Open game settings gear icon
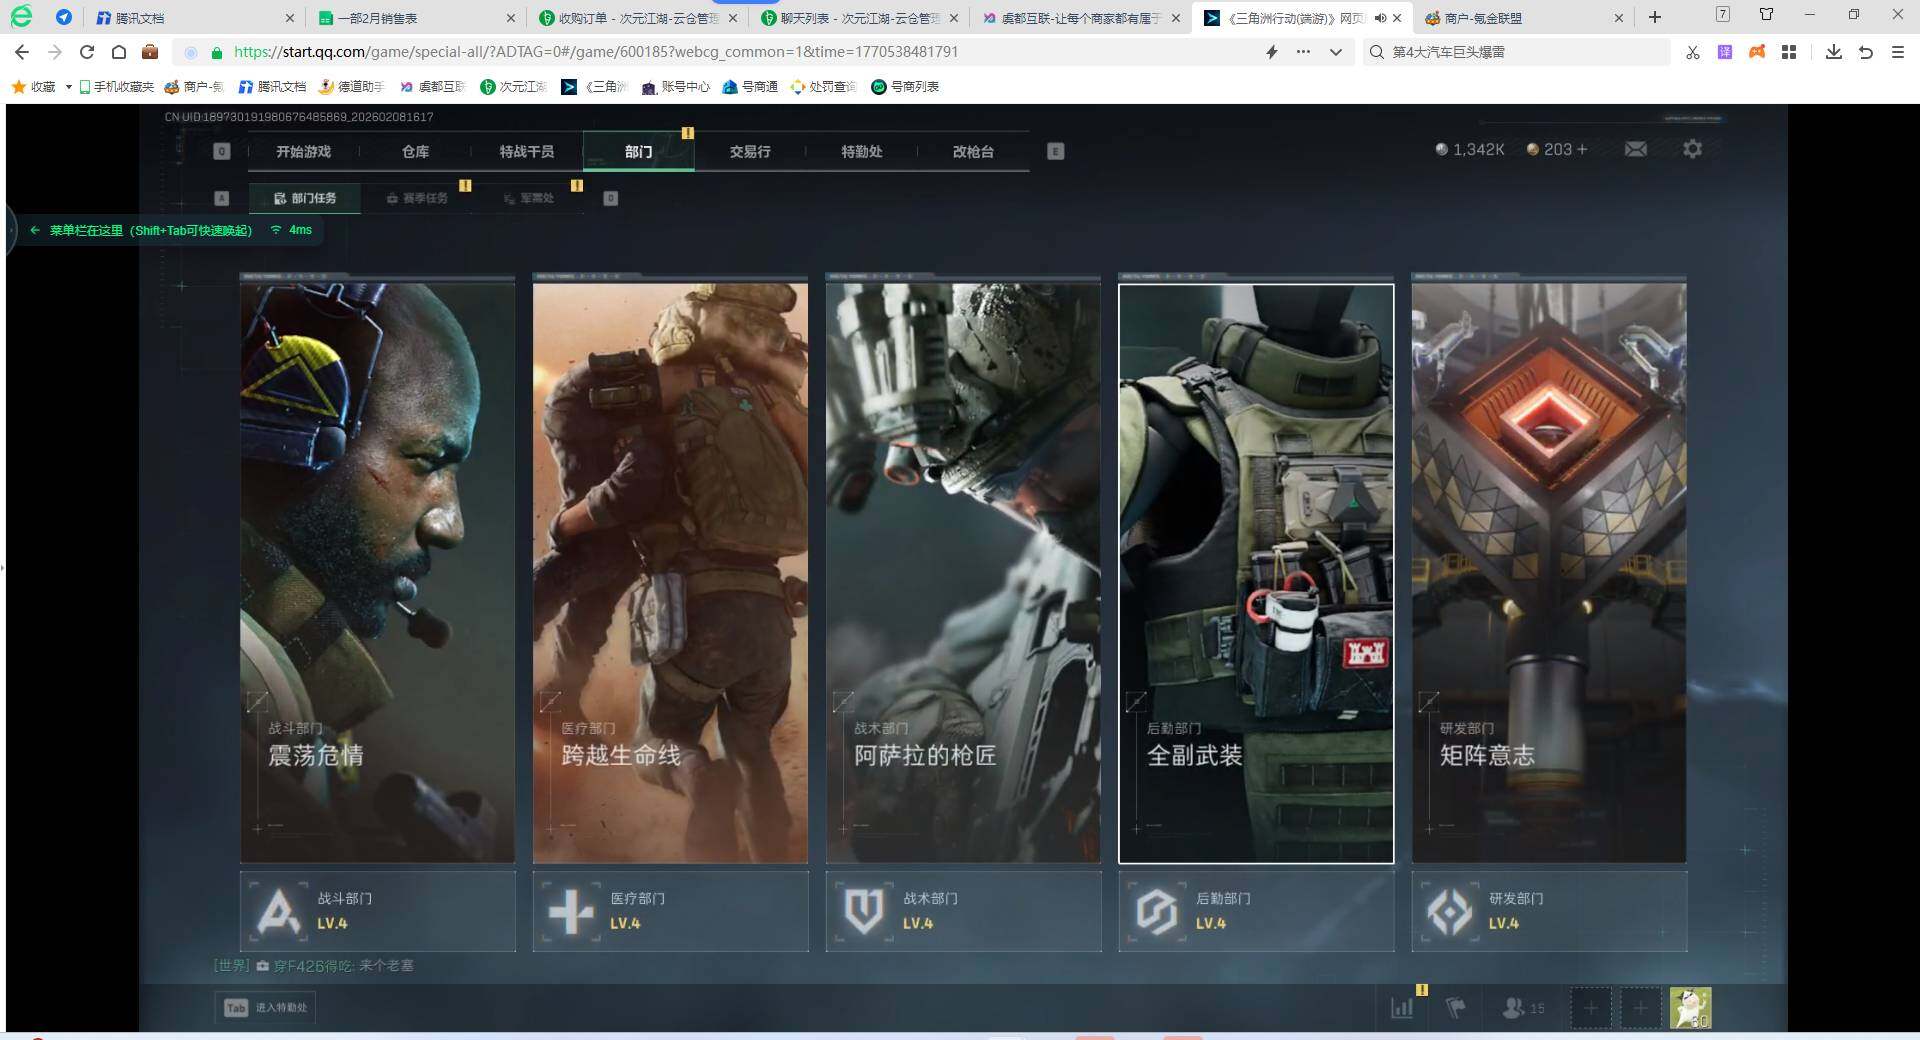 (x=1692, y=149)
